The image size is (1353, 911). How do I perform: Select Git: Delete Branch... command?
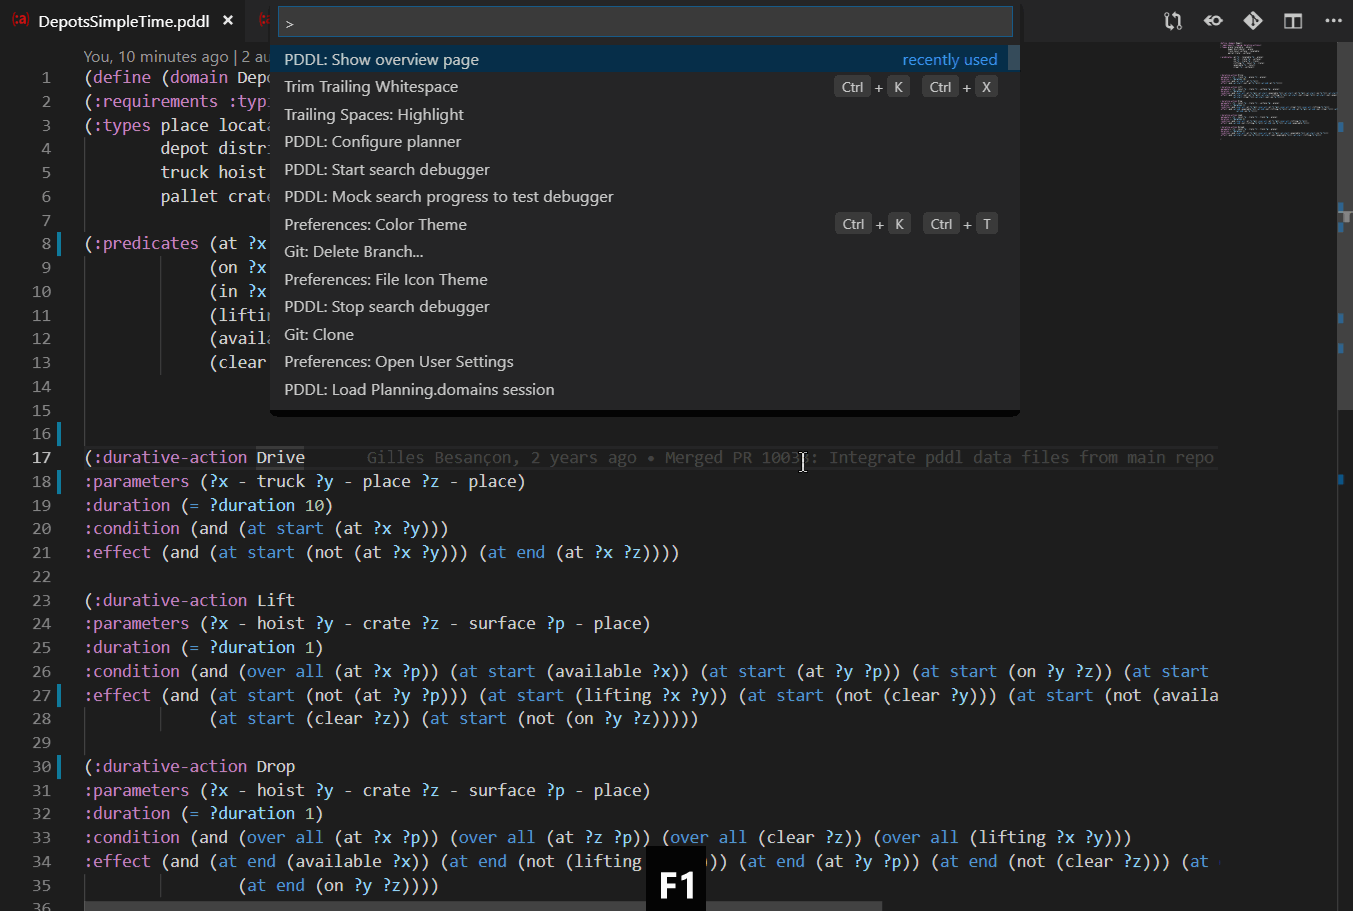pos(645,252)
